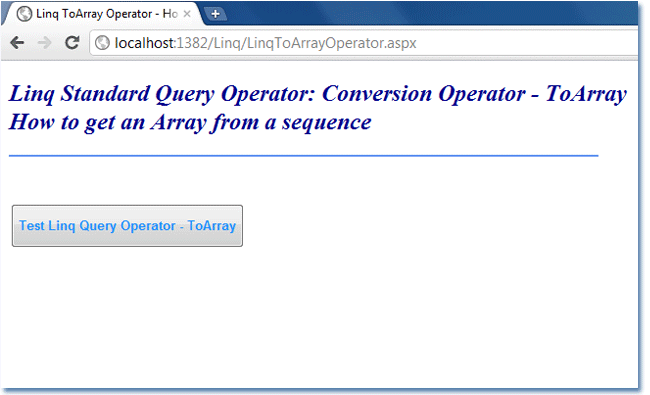The width and height of the screenshot is (650, 395).
Task: Click the localhost URL address field
Action: [365, 43]
